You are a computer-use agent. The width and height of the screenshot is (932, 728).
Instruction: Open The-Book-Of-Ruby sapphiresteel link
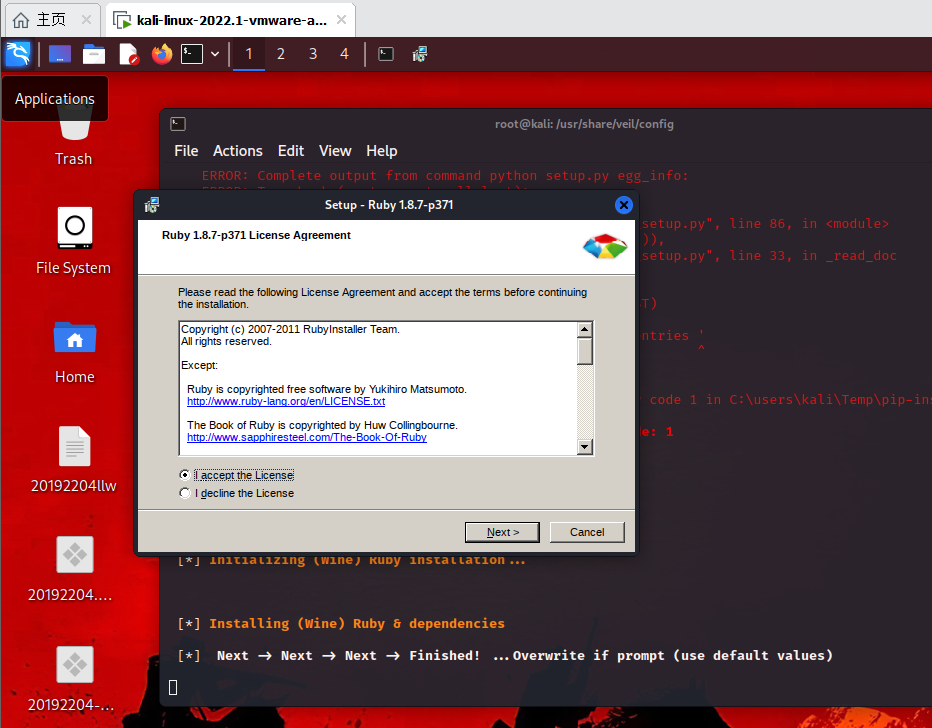[x=307, y=437]
